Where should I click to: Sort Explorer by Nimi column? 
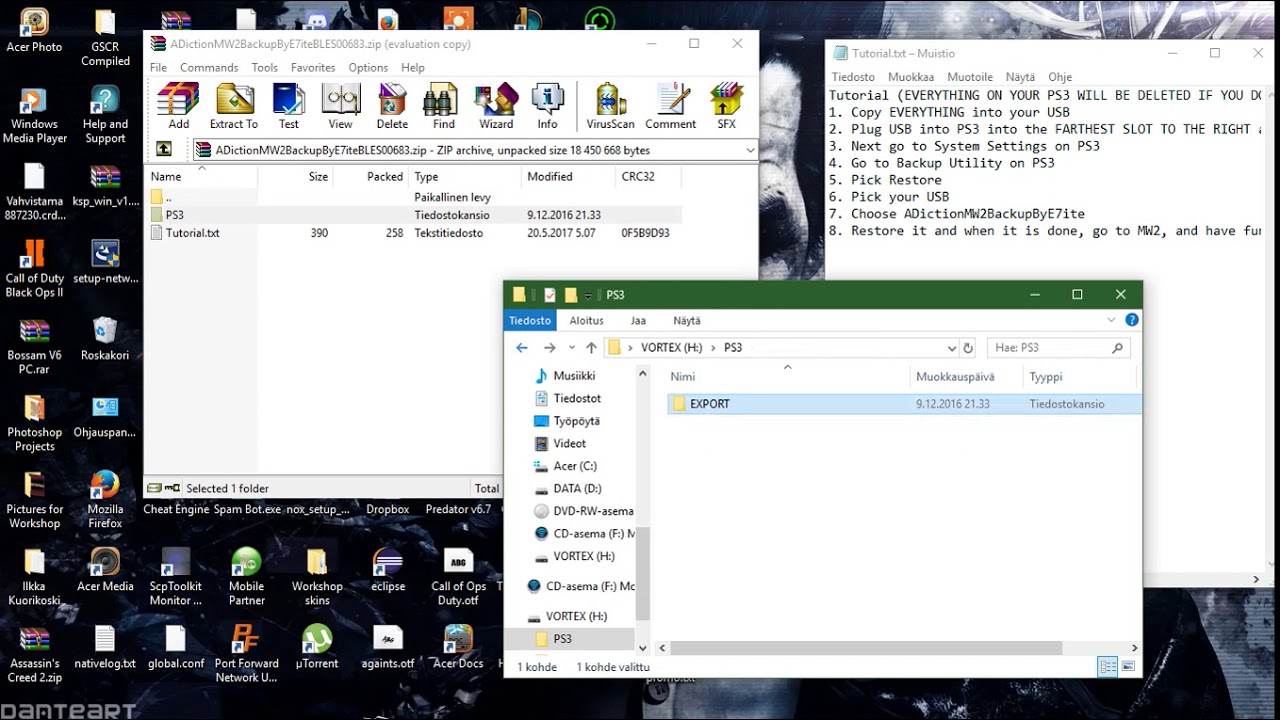787,377
